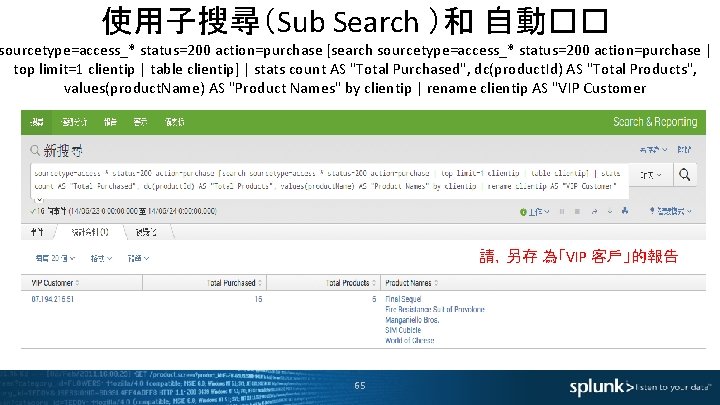Click the SIM Cubicle product name
The width and height of the screenshot is (720, 405).
pyautogui.click(x=403, y=330)
